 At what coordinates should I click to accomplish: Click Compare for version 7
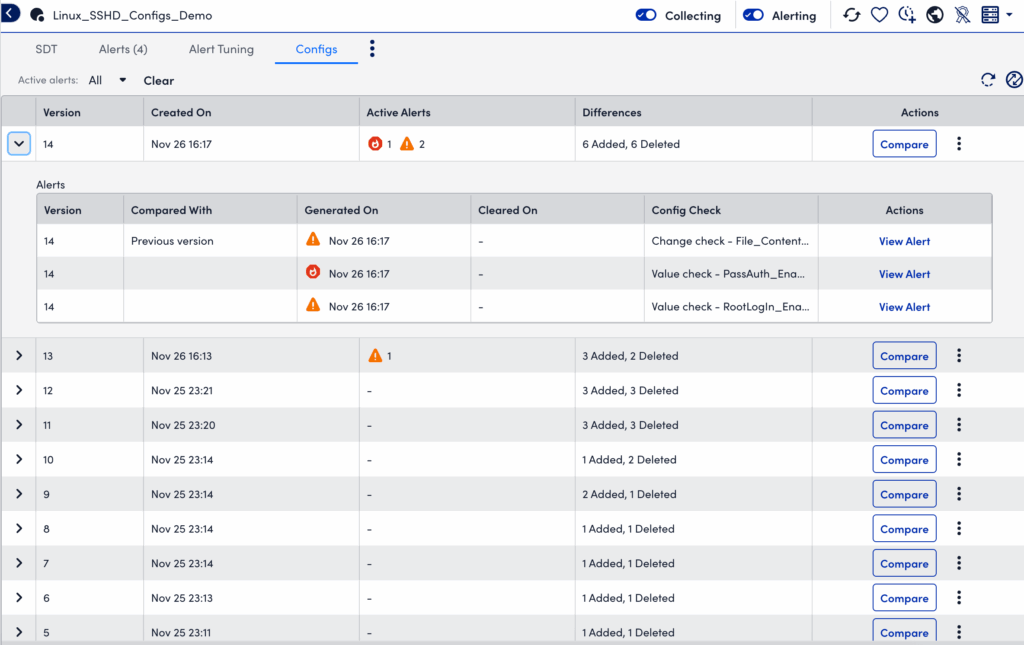[904, 563]
